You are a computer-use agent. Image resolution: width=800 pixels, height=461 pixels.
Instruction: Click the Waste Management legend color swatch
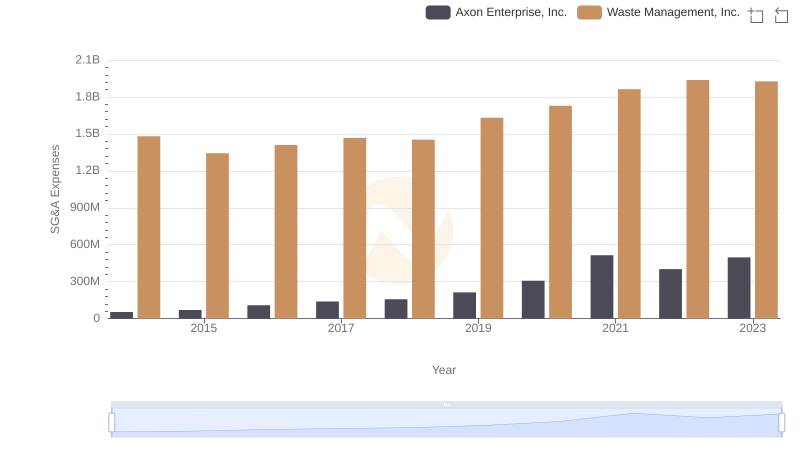click(x=590, y=13)
